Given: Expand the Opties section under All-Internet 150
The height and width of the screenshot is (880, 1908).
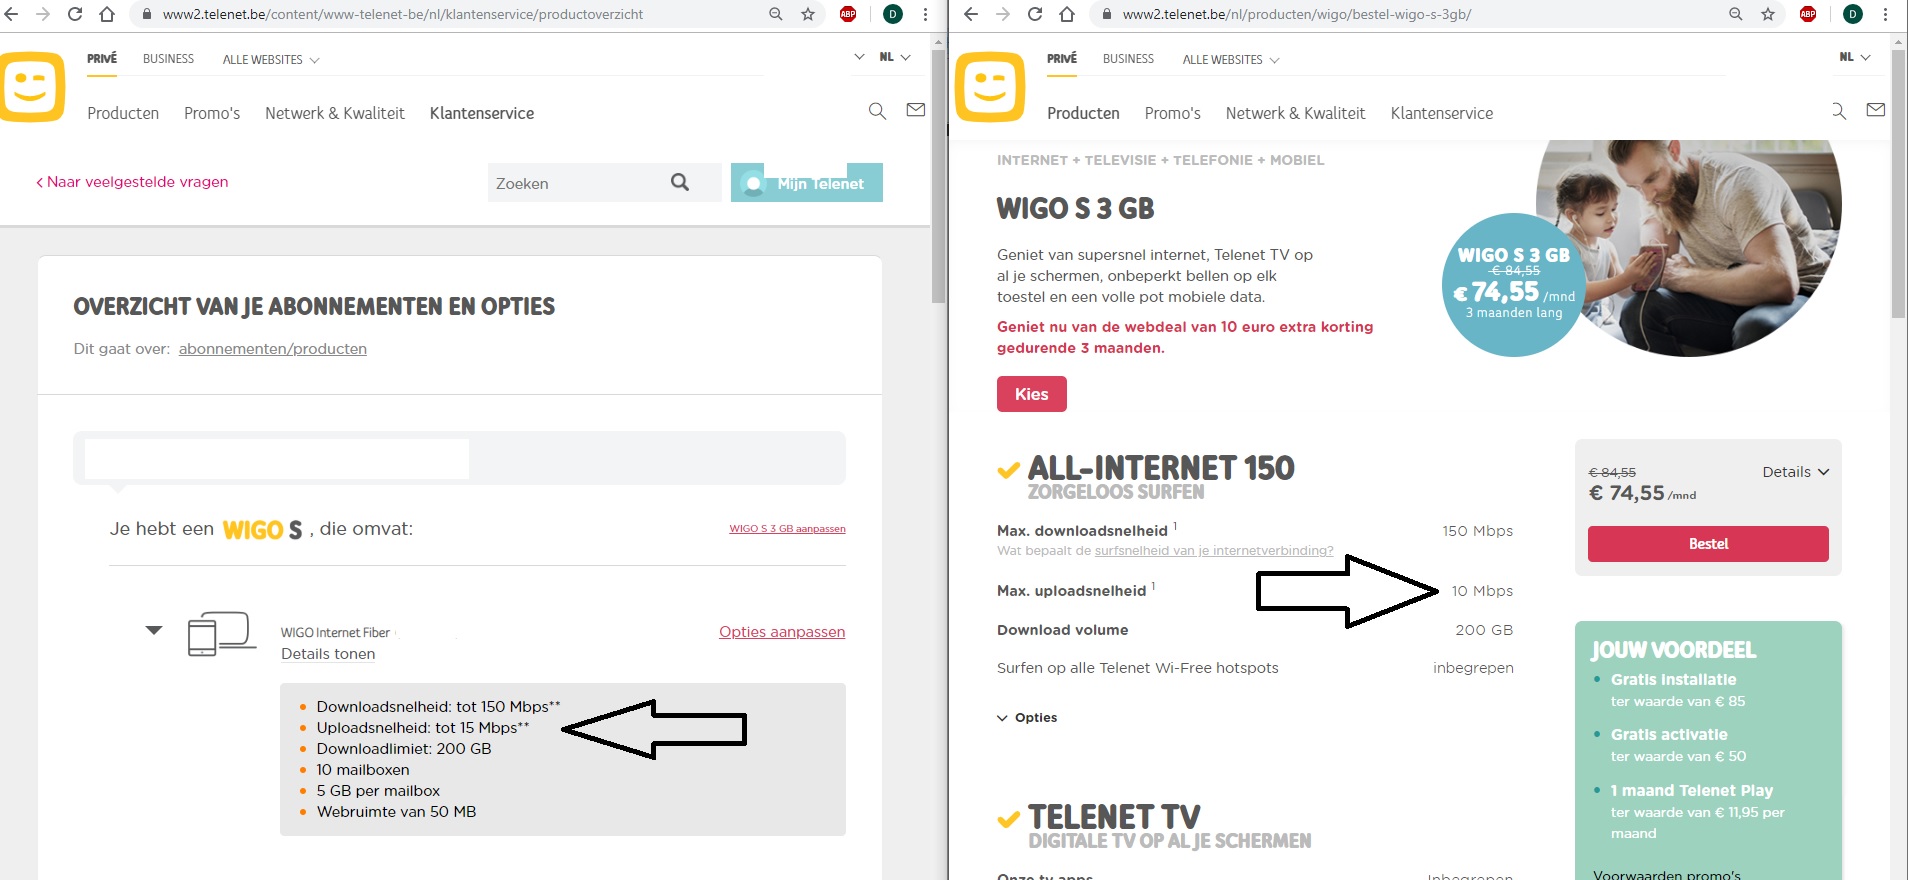Looking at the screenshot, I should [x=1027, y=718].
